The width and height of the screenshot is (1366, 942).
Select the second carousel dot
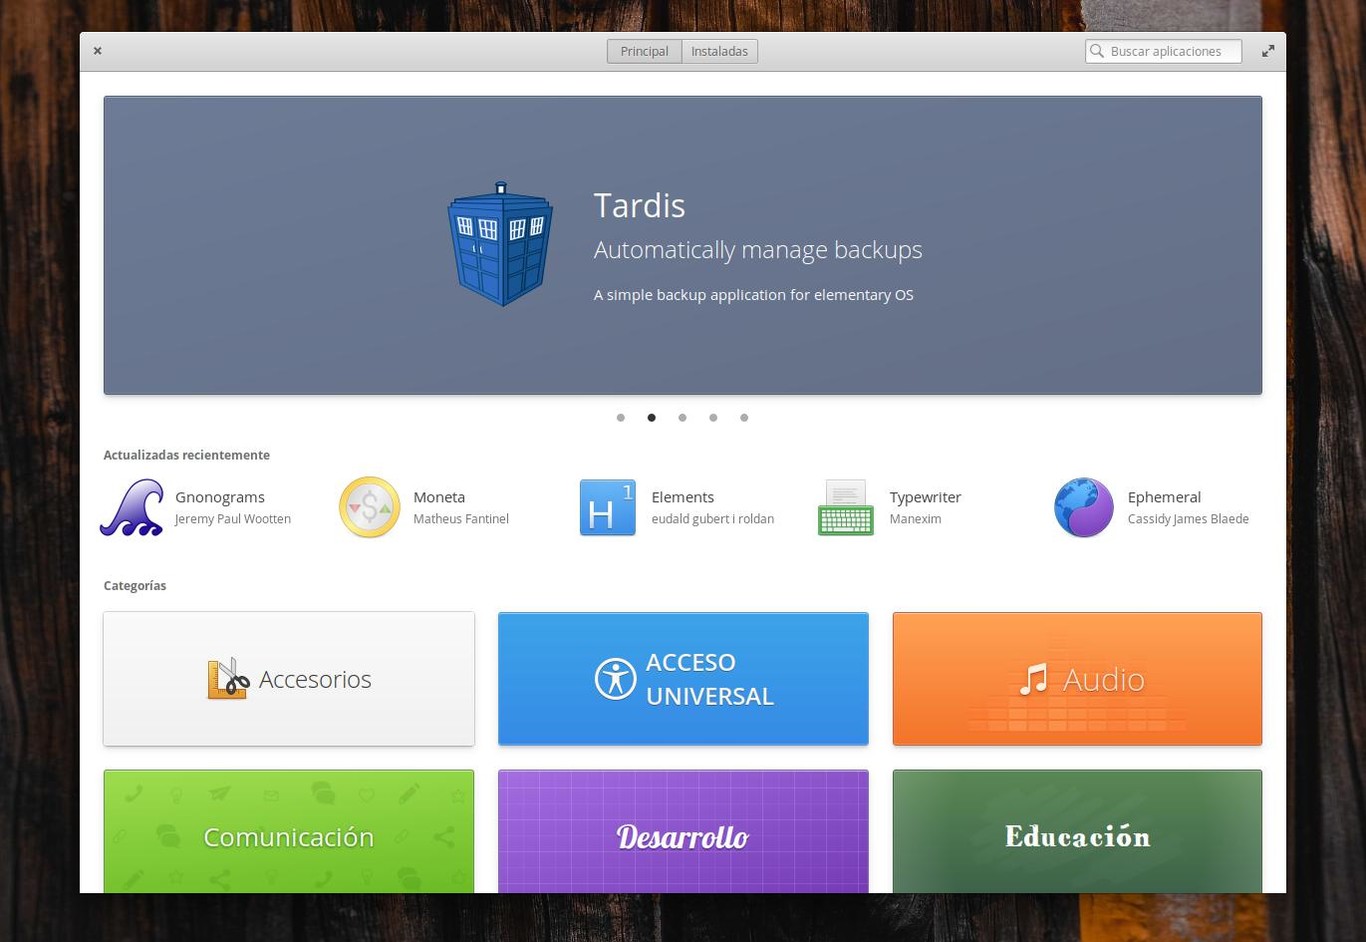(651, 417)
